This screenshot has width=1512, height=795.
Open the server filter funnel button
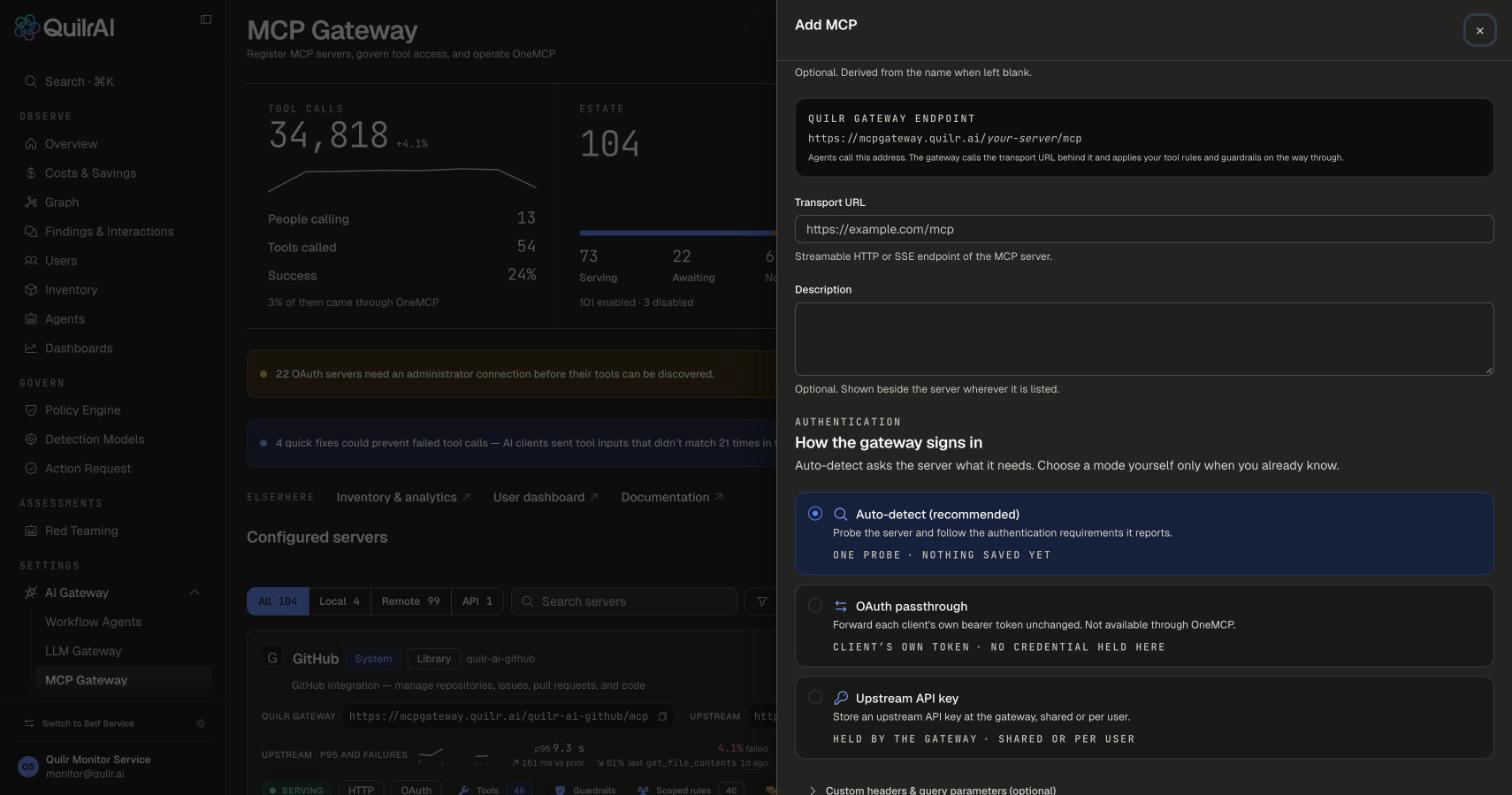pos(762,601)
